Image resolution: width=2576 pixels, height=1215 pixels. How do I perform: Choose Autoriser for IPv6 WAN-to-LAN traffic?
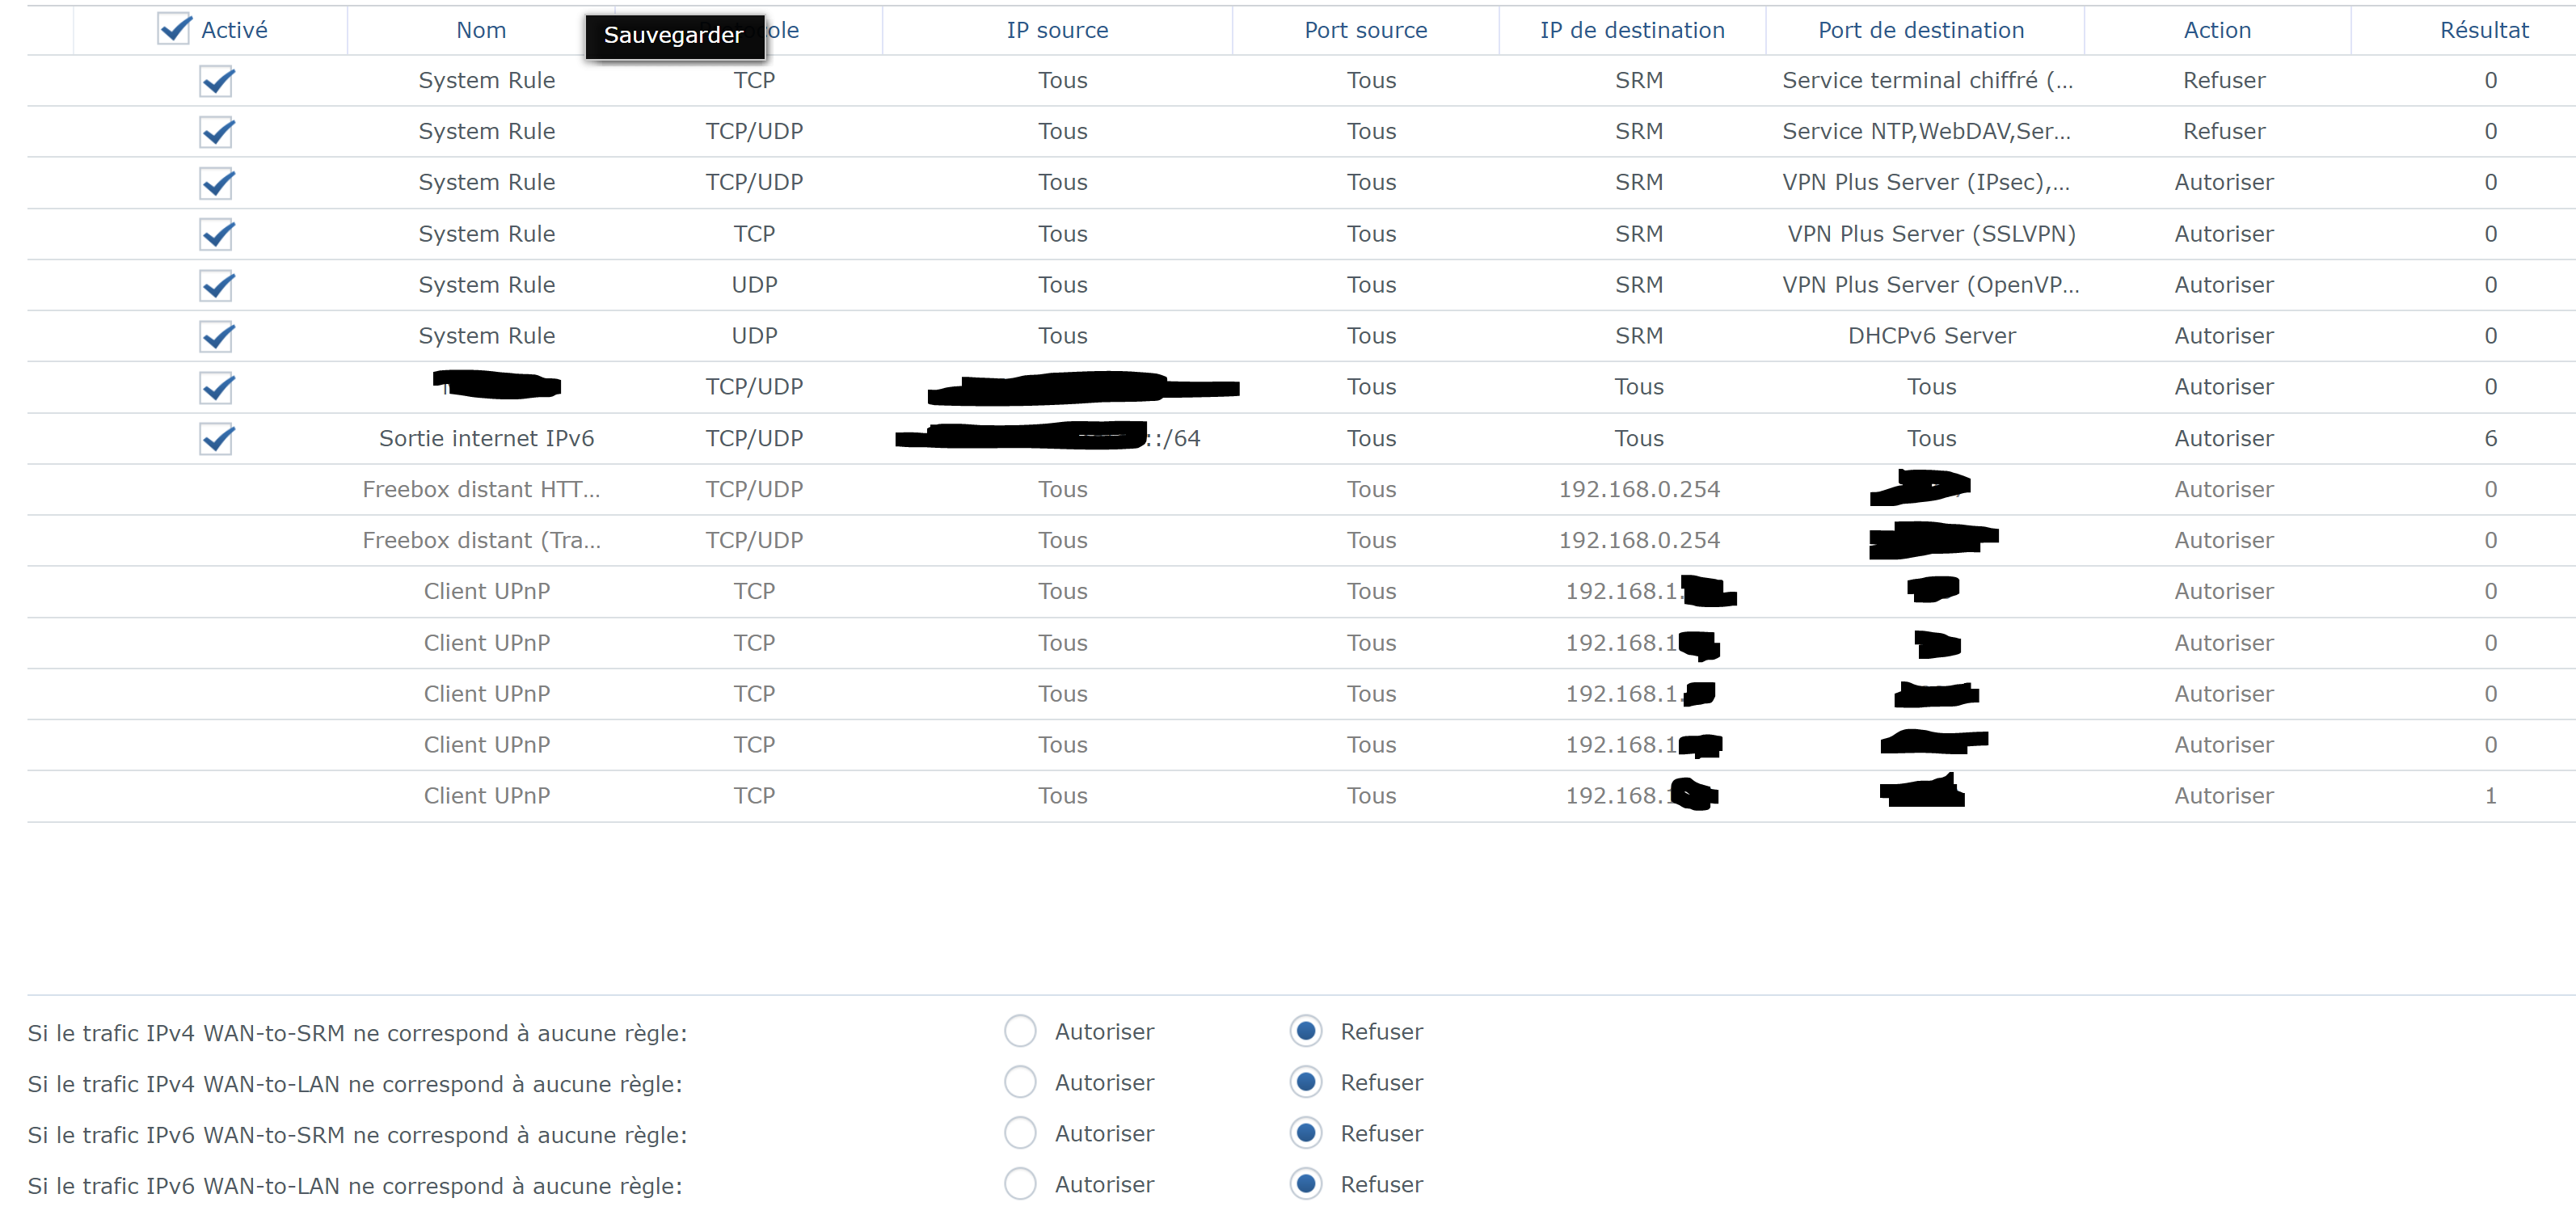pos(1020,1185)
